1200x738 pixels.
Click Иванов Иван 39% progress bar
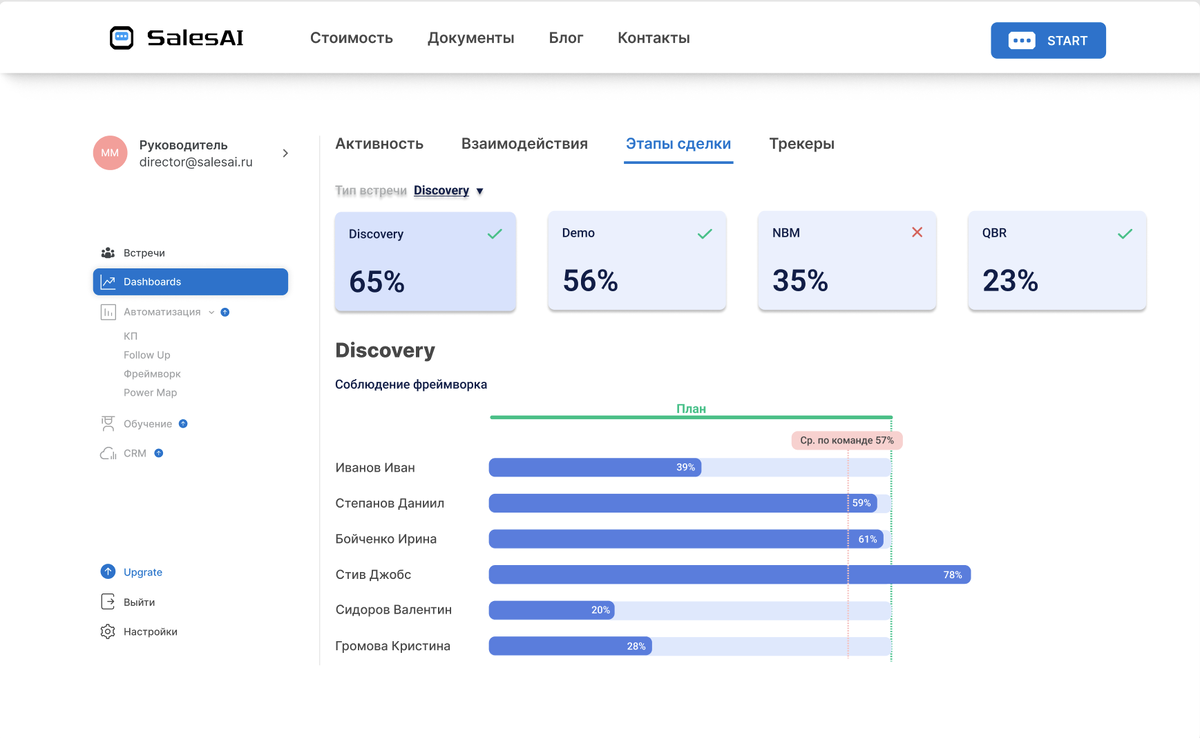point(595,467)
